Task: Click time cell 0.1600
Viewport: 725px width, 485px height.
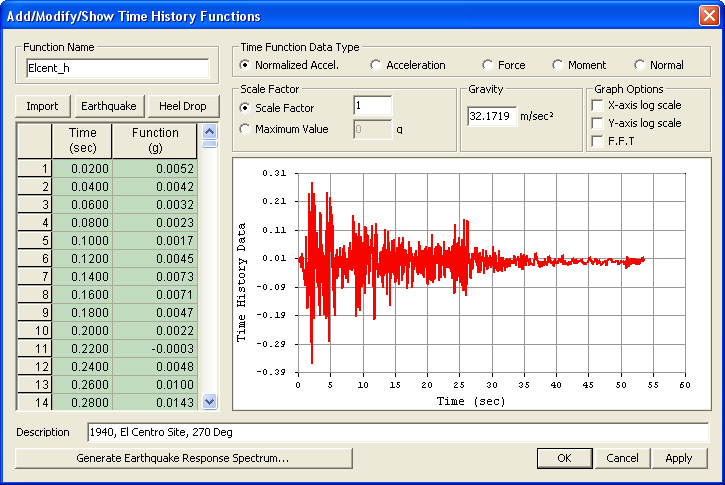Action: pyautogui.click(x=82, y=295)
